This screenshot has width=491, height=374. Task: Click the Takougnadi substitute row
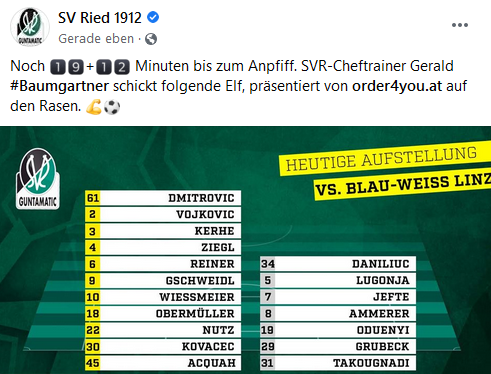[x=338, y=363]
